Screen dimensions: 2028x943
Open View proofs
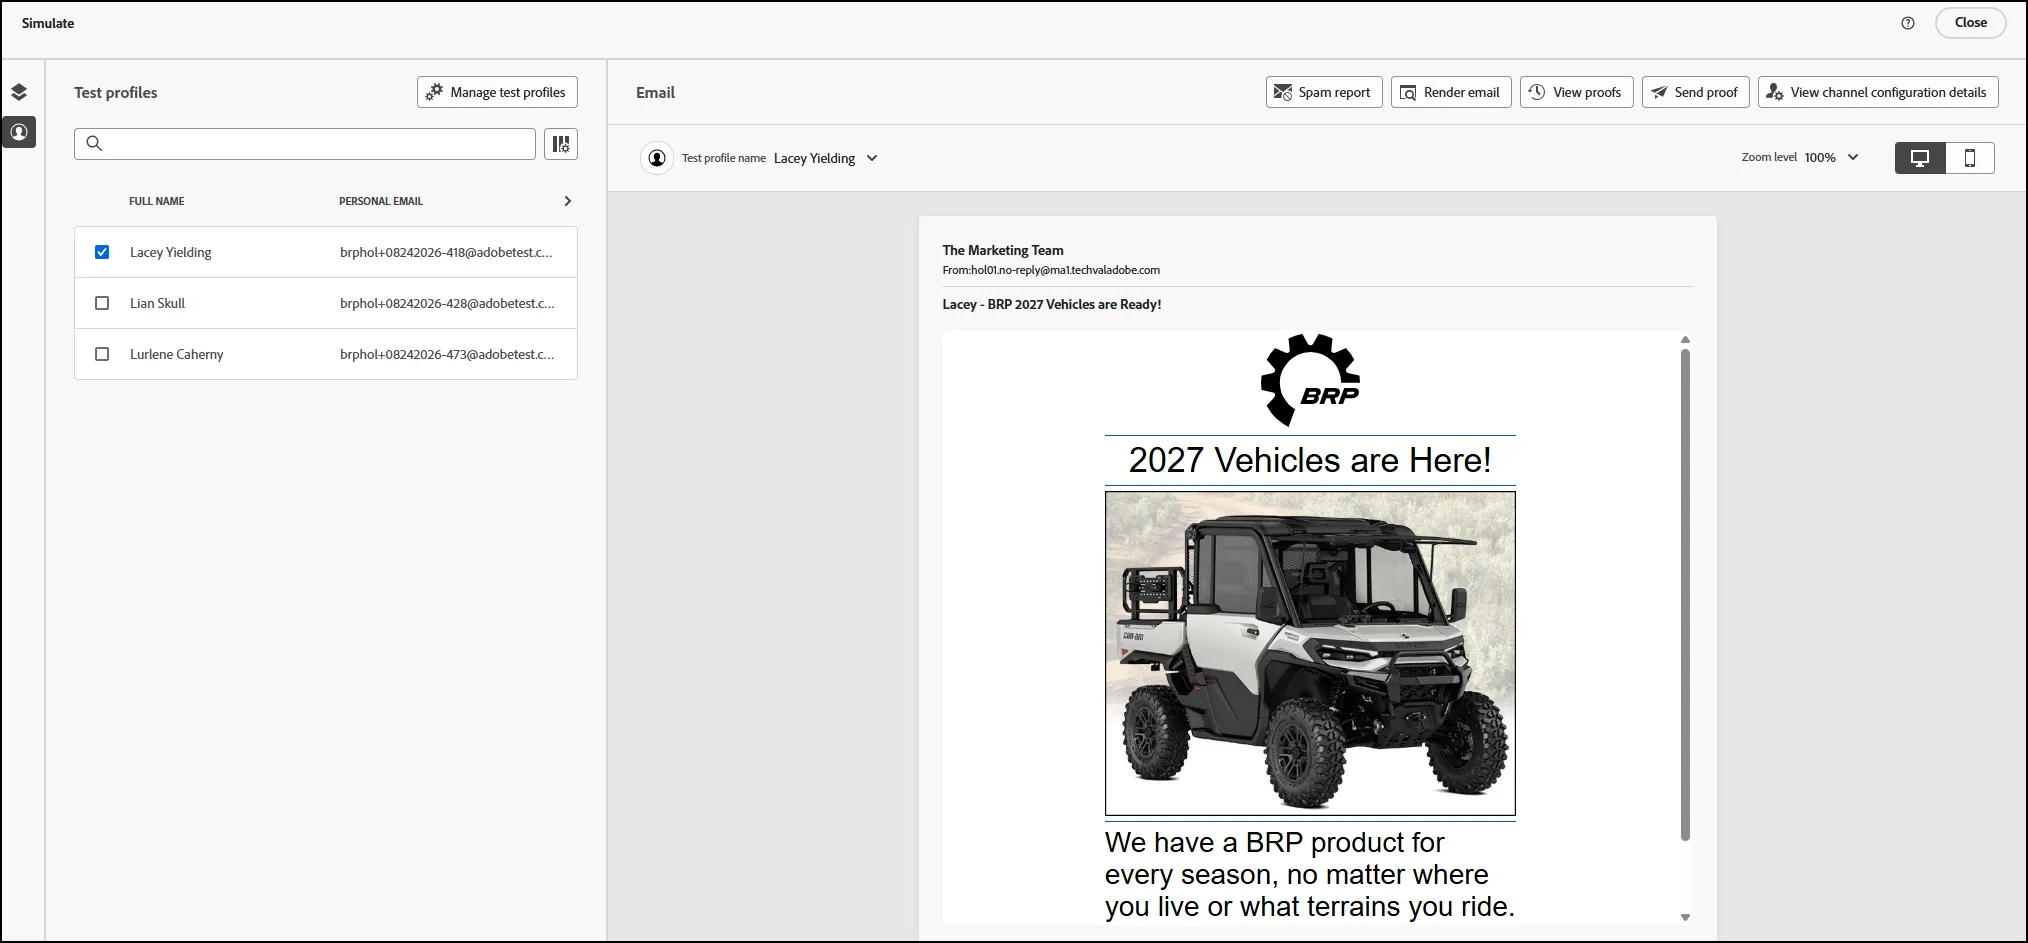pos(1577,92)
